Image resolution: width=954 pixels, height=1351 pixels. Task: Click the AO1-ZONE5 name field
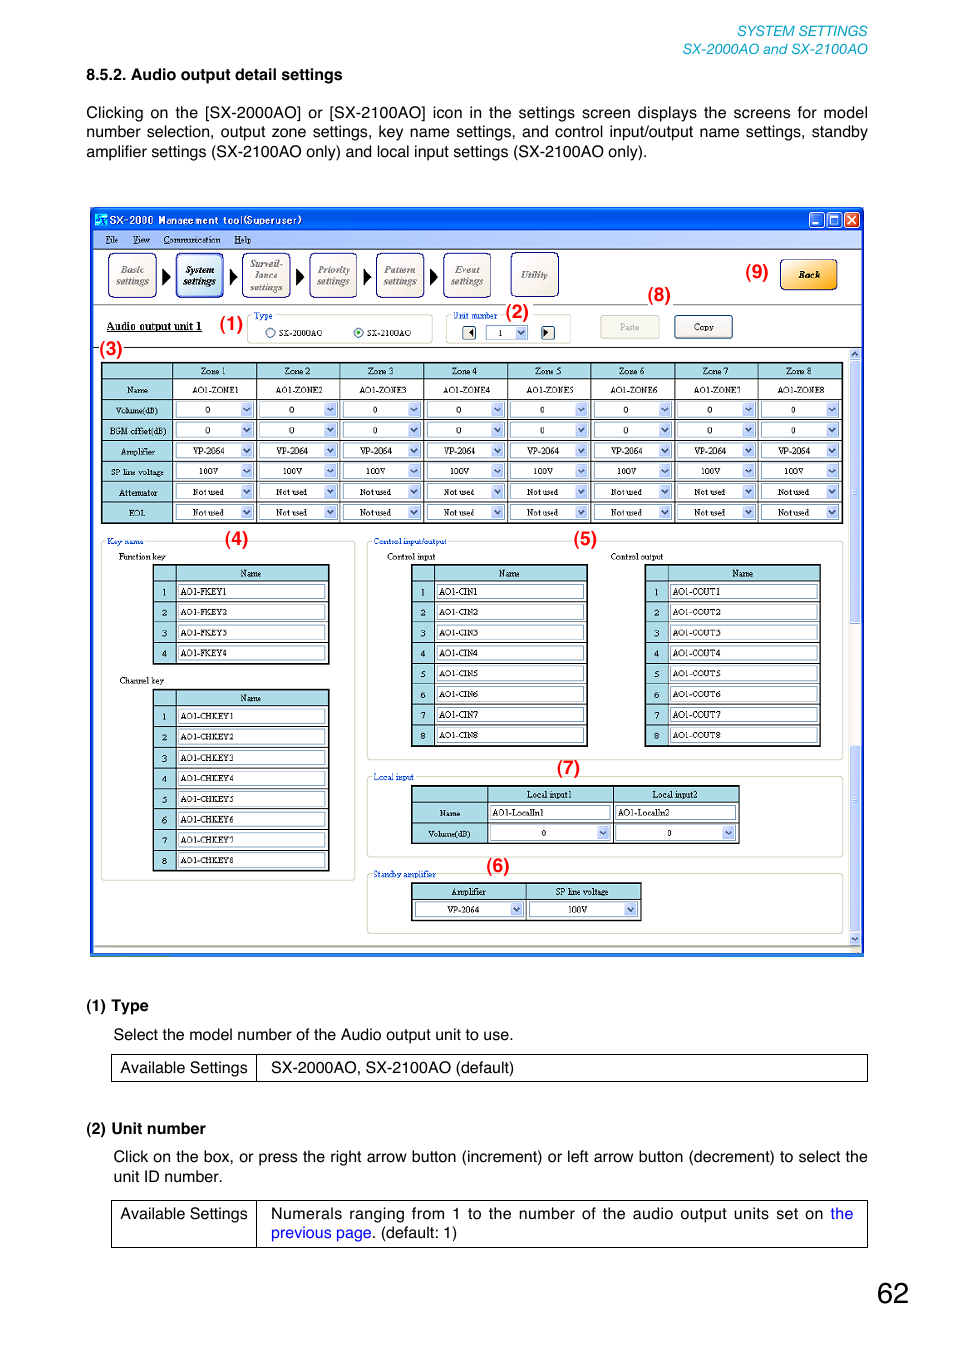point(550,390)
